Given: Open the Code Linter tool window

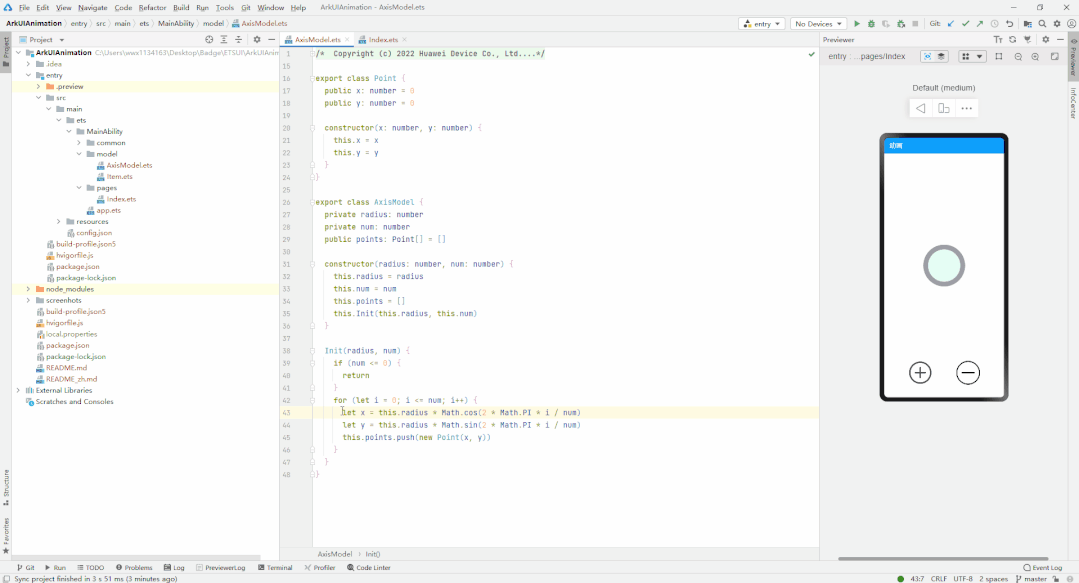Looking at the screenshot, I should tap(369, 568).
